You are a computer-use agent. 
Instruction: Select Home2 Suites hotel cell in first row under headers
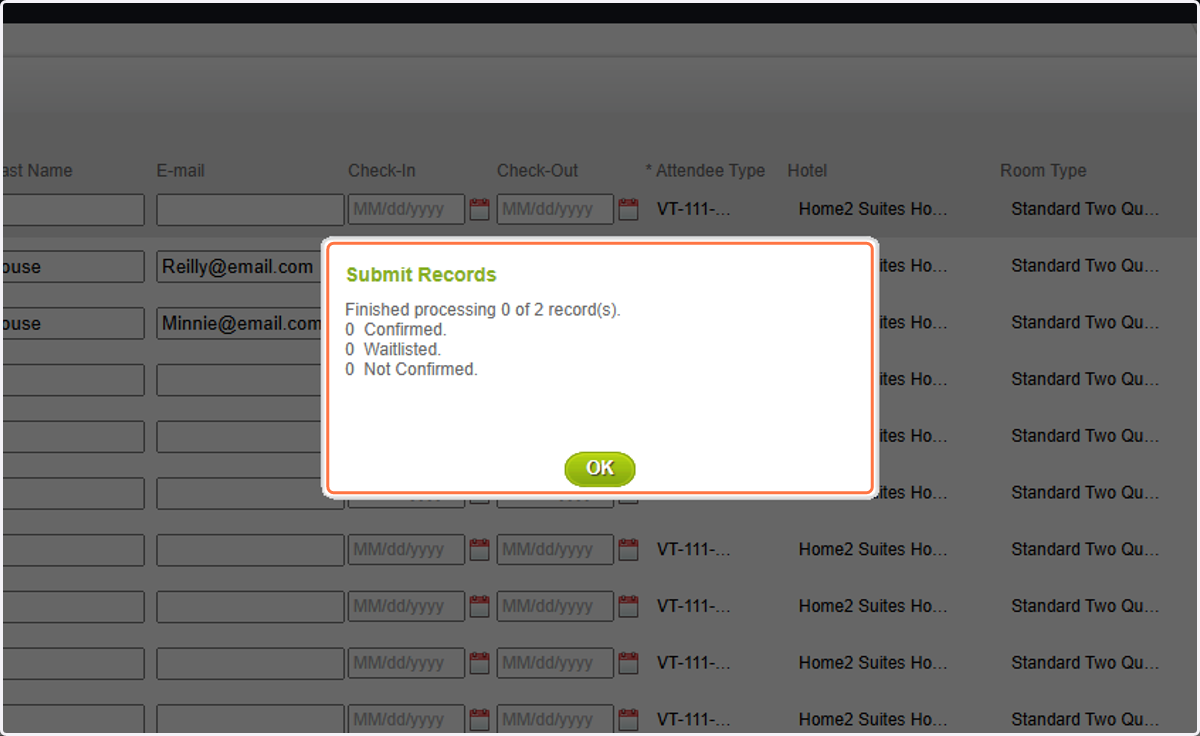point(873,210)
